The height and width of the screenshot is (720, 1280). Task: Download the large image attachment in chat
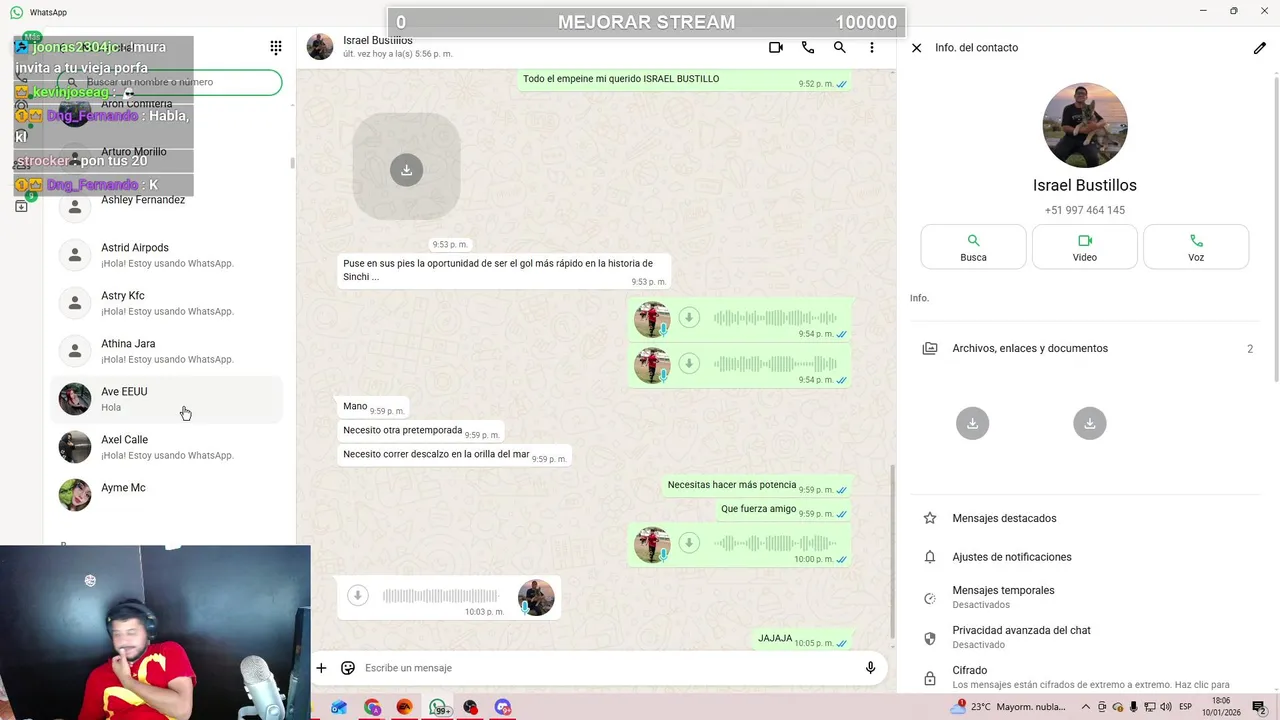point(406,169)
